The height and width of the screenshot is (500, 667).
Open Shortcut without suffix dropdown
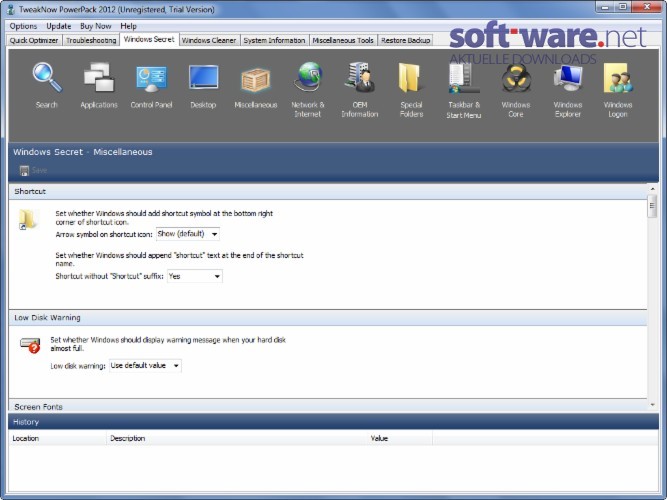pos(194,276)
